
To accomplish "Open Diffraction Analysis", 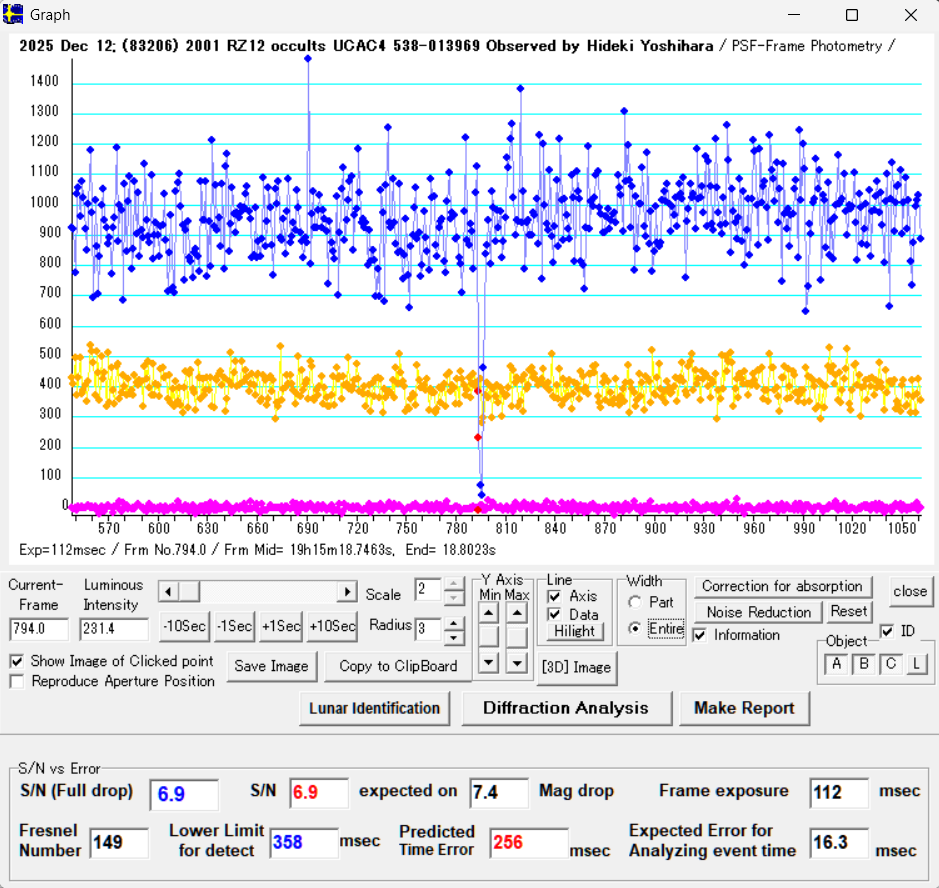I will click(x=565, y=708).
